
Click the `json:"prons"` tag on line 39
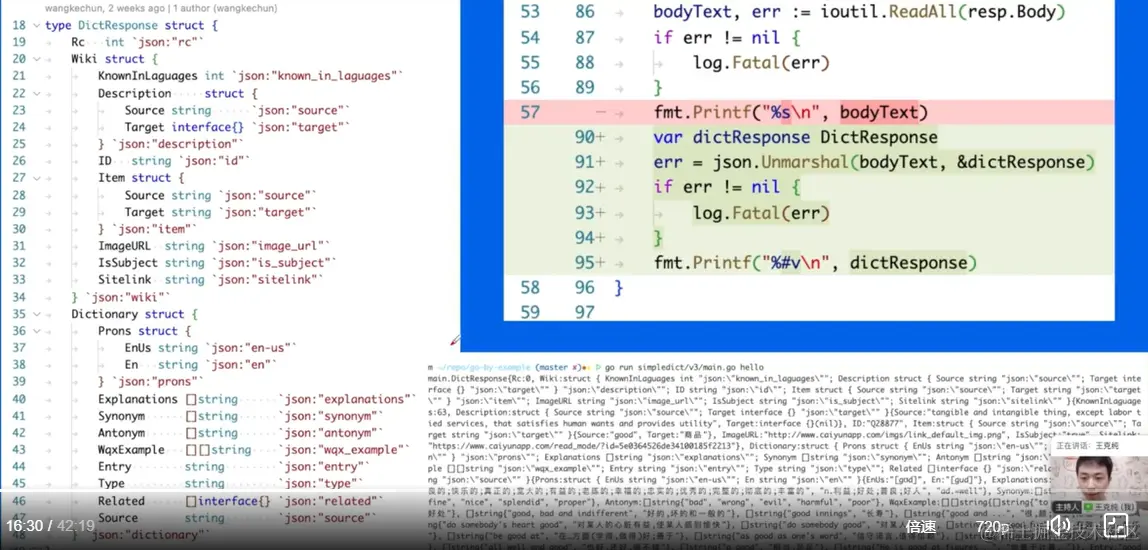click(157, 382)
